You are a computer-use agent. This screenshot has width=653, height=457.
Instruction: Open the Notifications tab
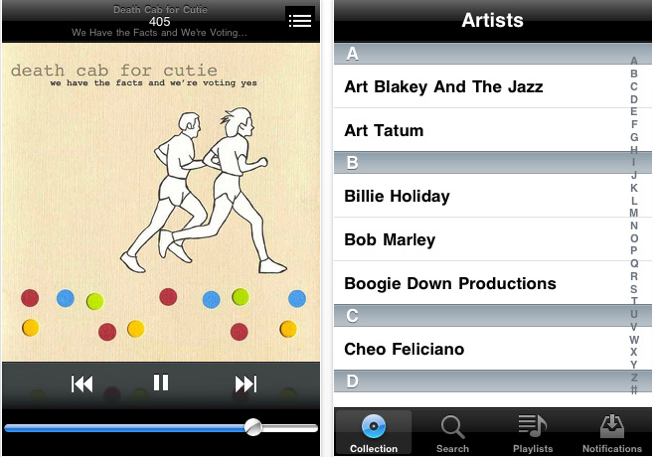tap(612, 432)
